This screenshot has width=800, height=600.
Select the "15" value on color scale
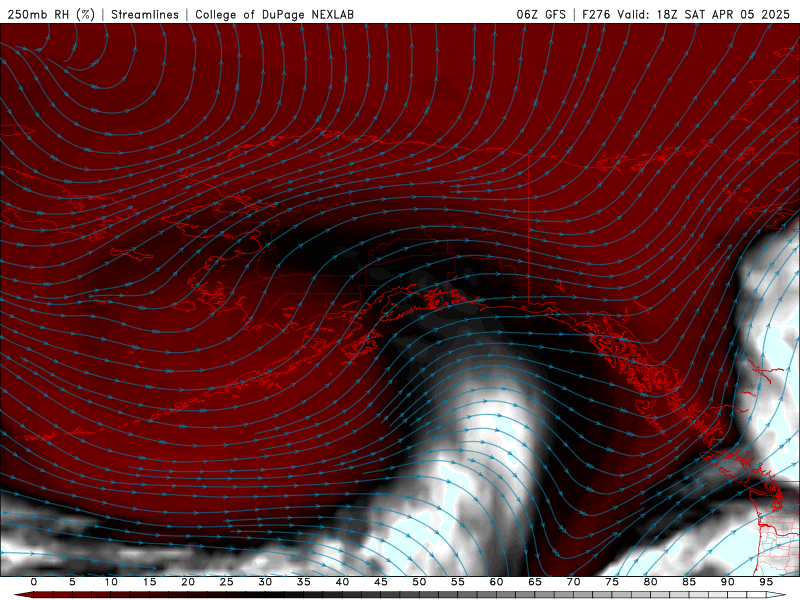click(149, 582)
